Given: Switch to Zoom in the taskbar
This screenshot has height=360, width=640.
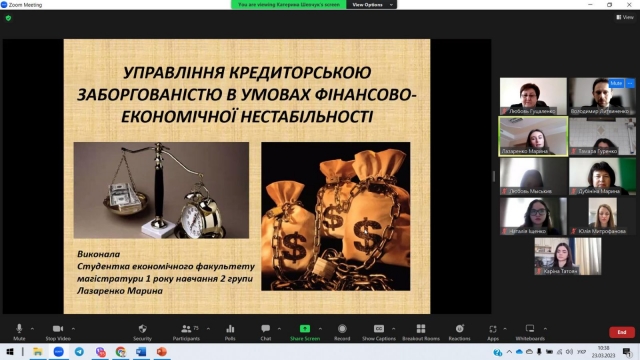Looking at the screenshot, I should coord(58,351).
